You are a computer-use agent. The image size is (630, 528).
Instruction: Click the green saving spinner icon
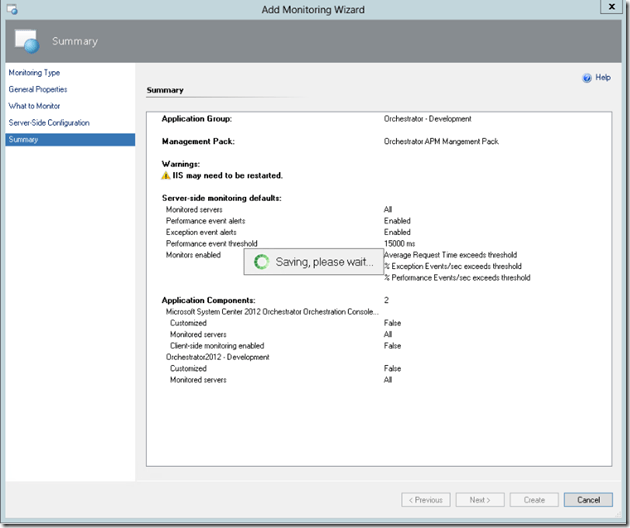point(261,261)
